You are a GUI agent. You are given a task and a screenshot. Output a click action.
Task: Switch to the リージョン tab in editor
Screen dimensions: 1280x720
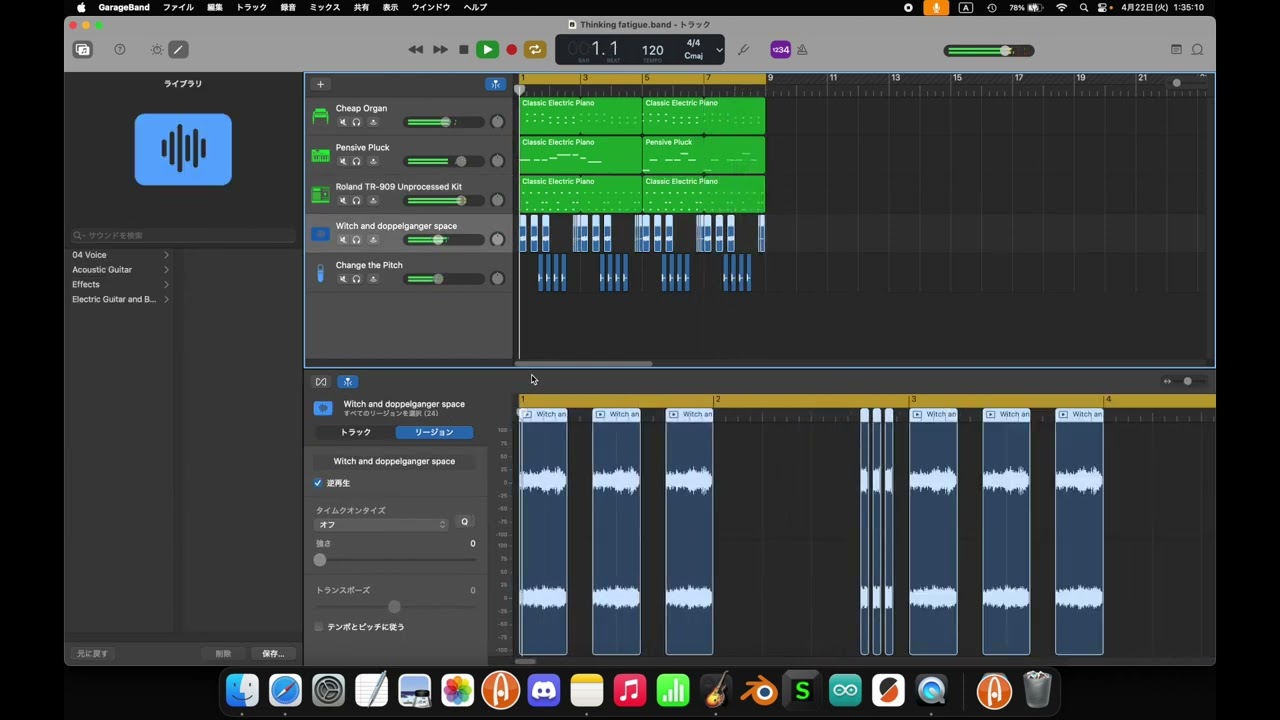coord(434,432)
